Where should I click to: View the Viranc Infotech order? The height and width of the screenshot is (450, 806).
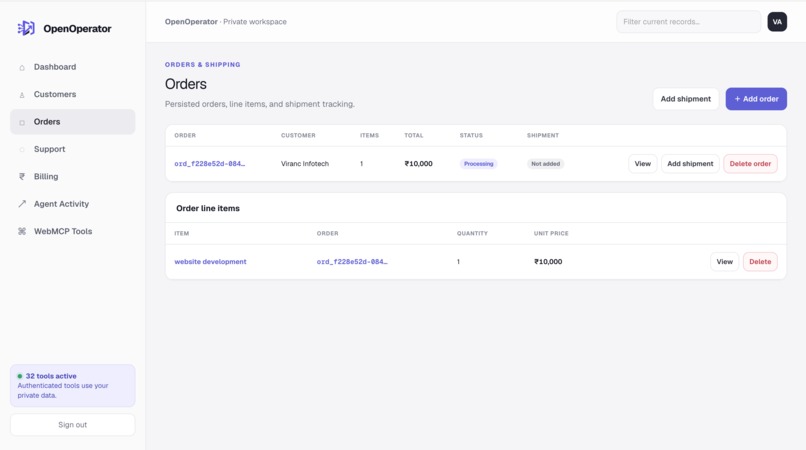coord(643,164)
